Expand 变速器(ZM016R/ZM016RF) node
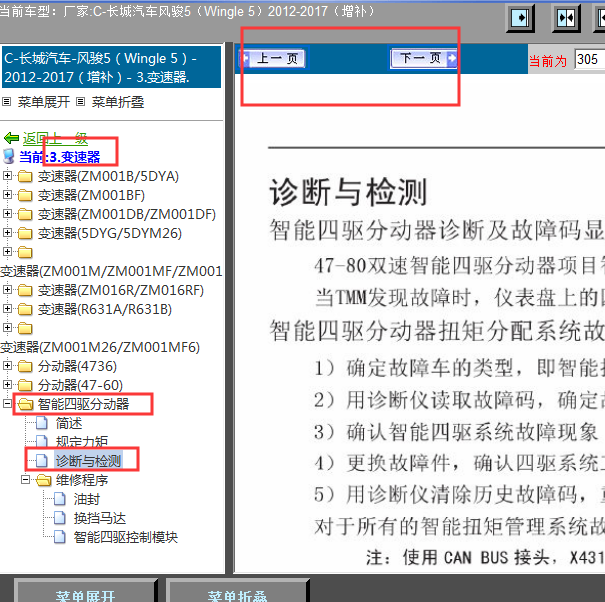Viewport: 605px width, 602px height. 7,289
